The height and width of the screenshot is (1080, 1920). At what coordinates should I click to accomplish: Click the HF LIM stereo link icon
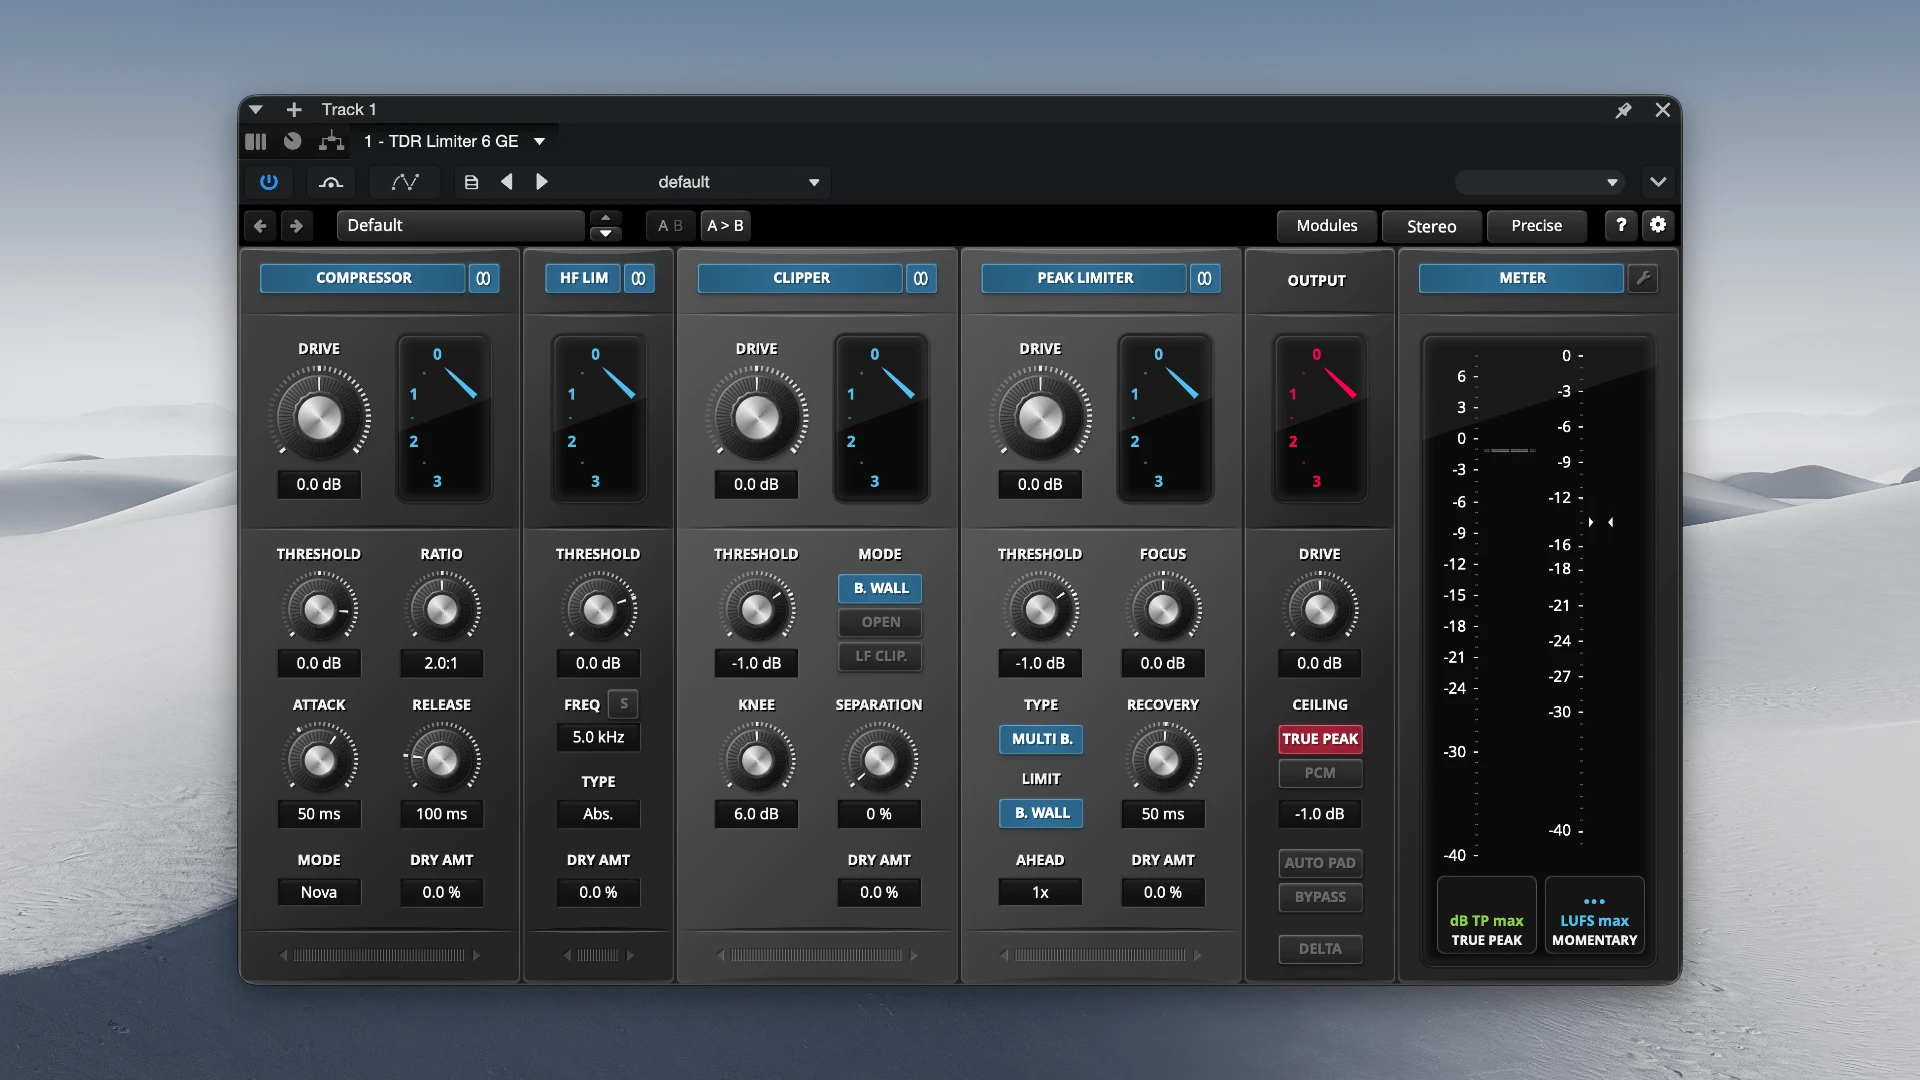(x=639, y=278)
